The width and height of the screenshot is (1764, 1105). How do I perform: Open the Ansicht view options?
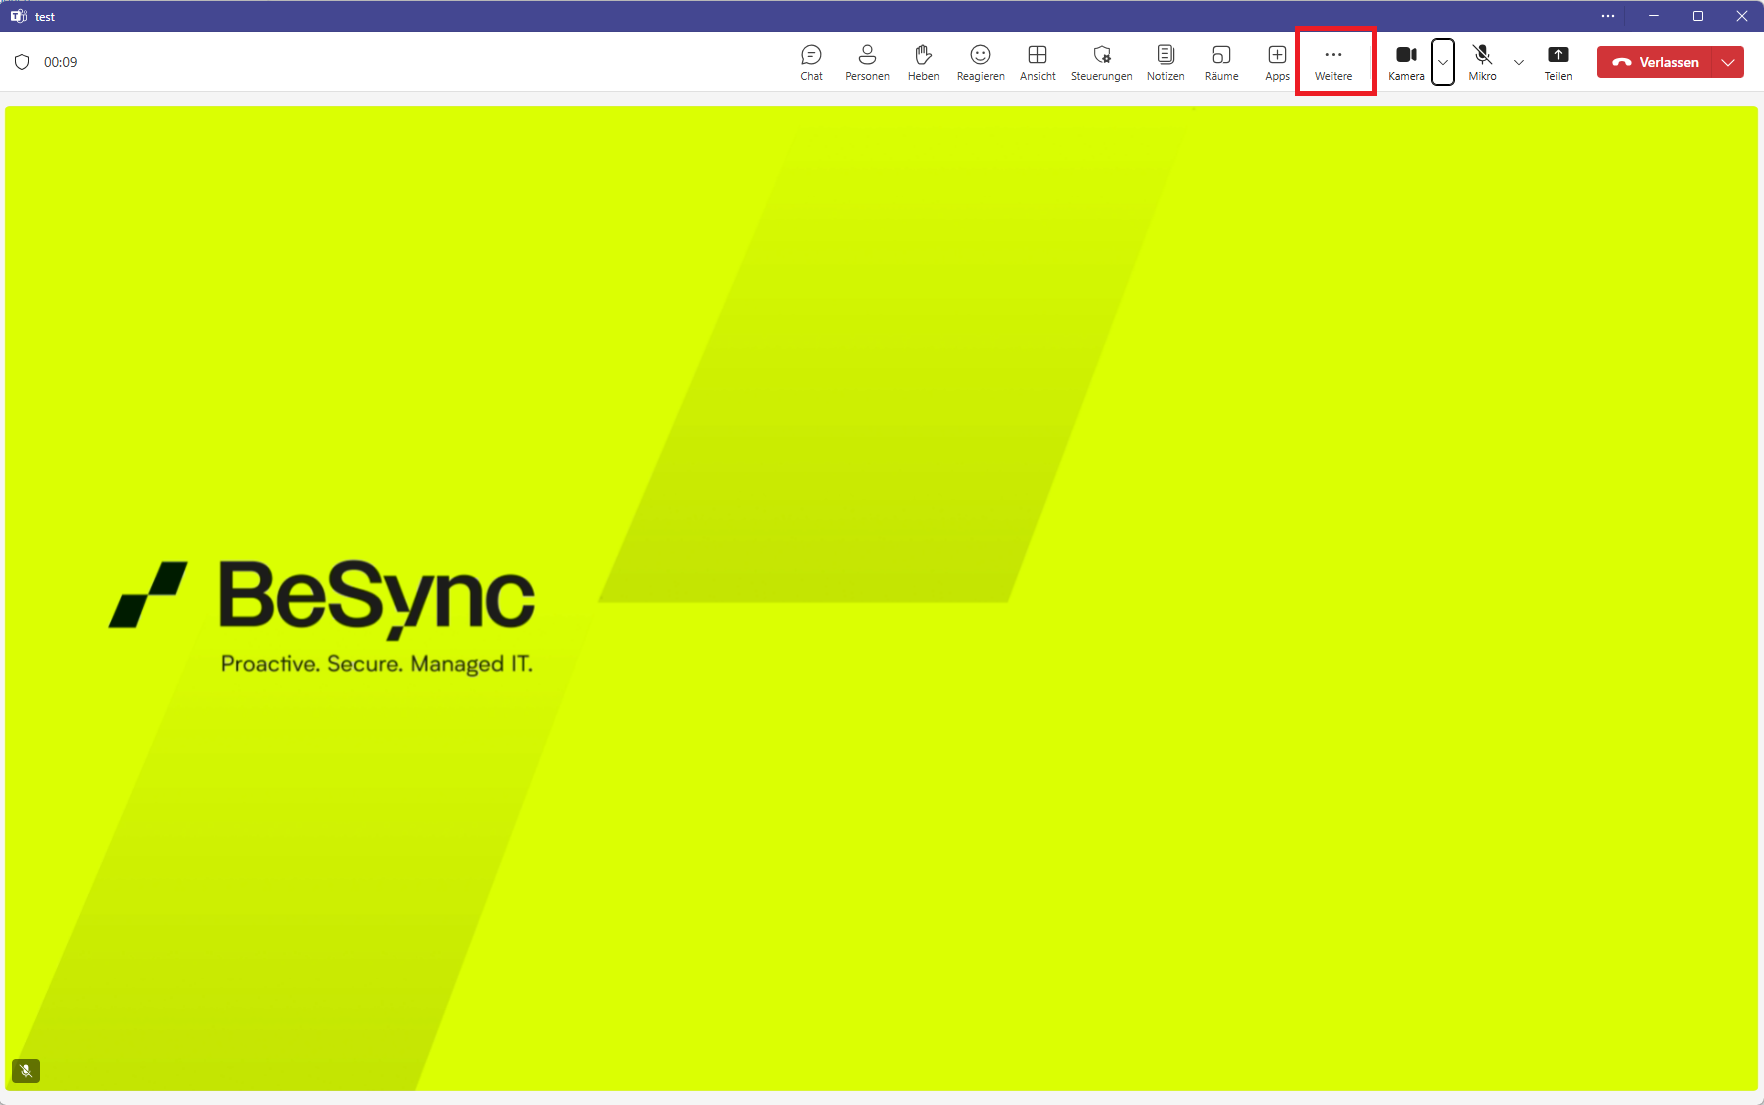tap(1037, 61)
